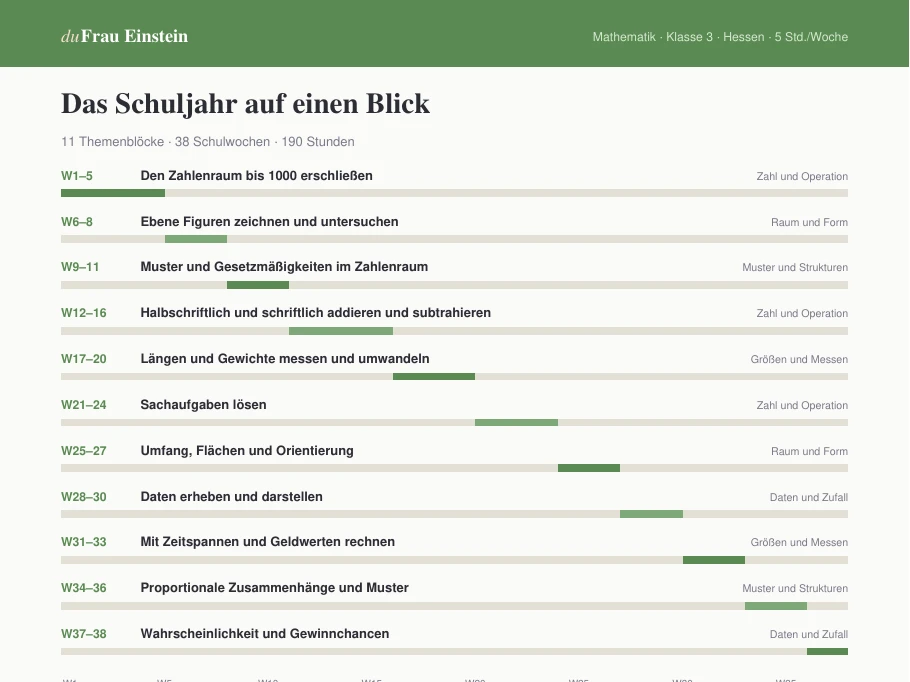
Task: Click the W17–20 week label
Action: (x=84, y=359)
